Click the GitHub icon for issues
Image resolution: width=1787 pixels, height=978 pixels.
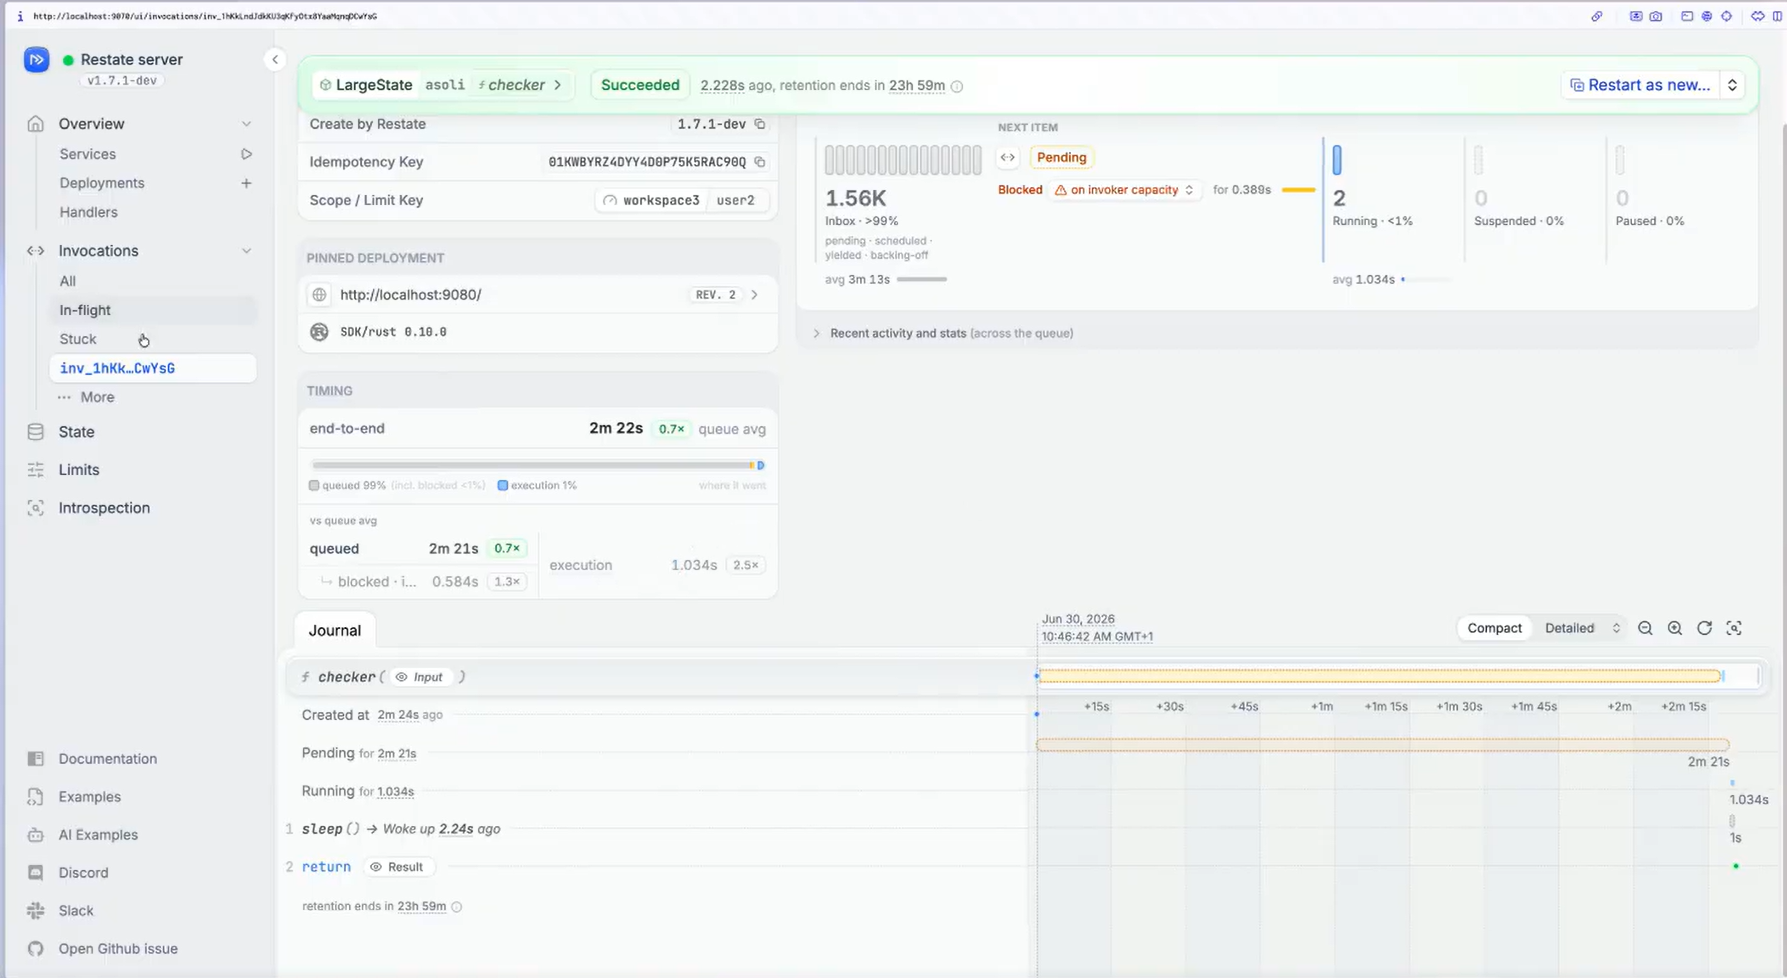[36, 949]
